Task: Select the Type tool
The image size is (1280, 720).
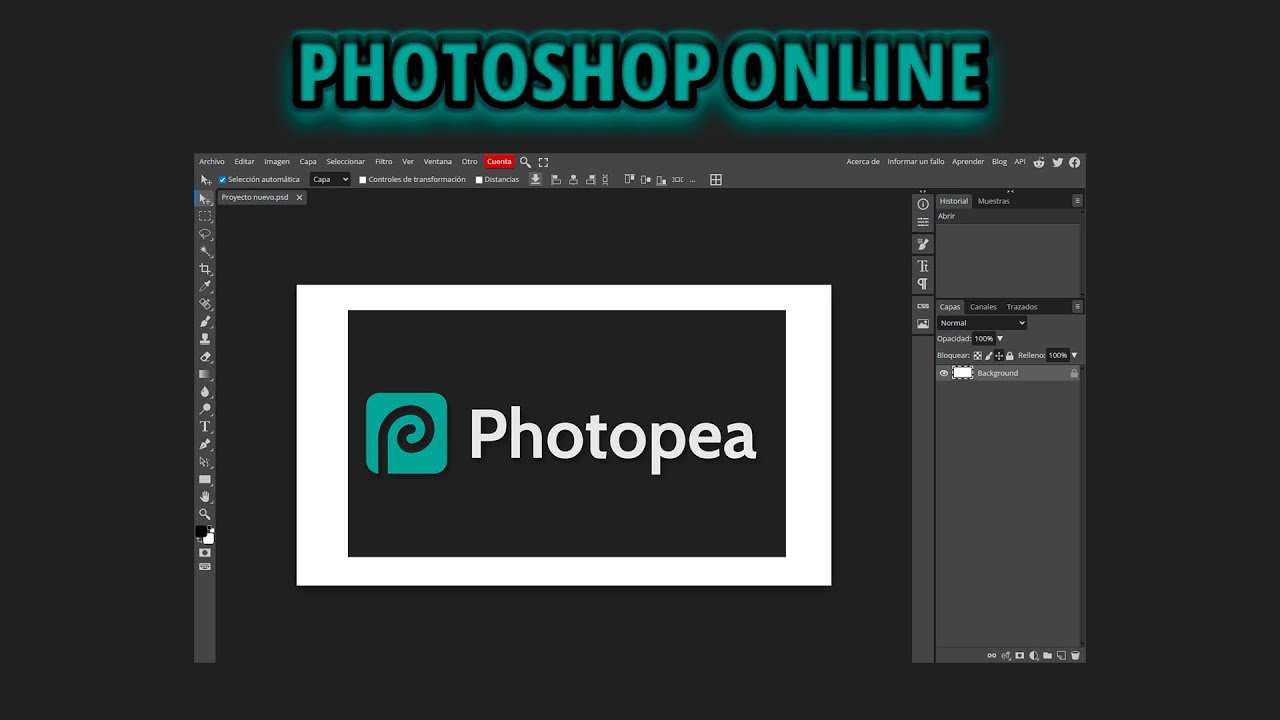Action: point(205,426)
